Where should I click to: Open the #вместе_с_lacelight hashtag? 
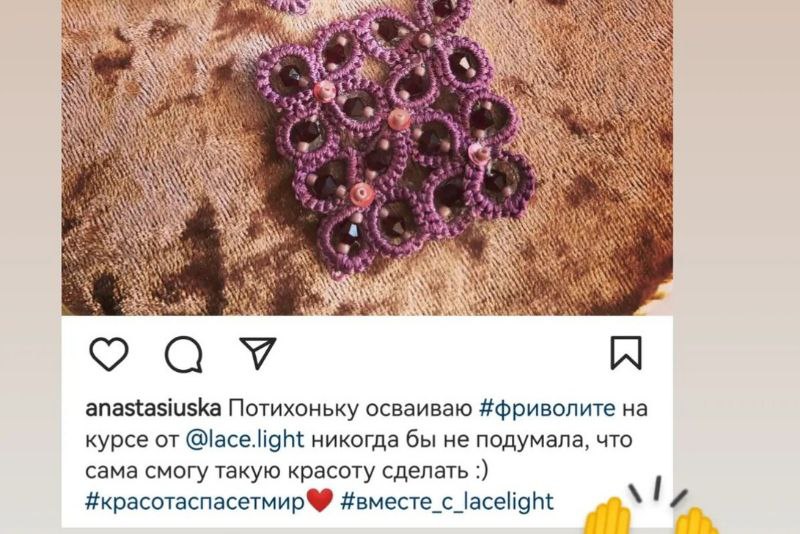click(x=447, y=502)
